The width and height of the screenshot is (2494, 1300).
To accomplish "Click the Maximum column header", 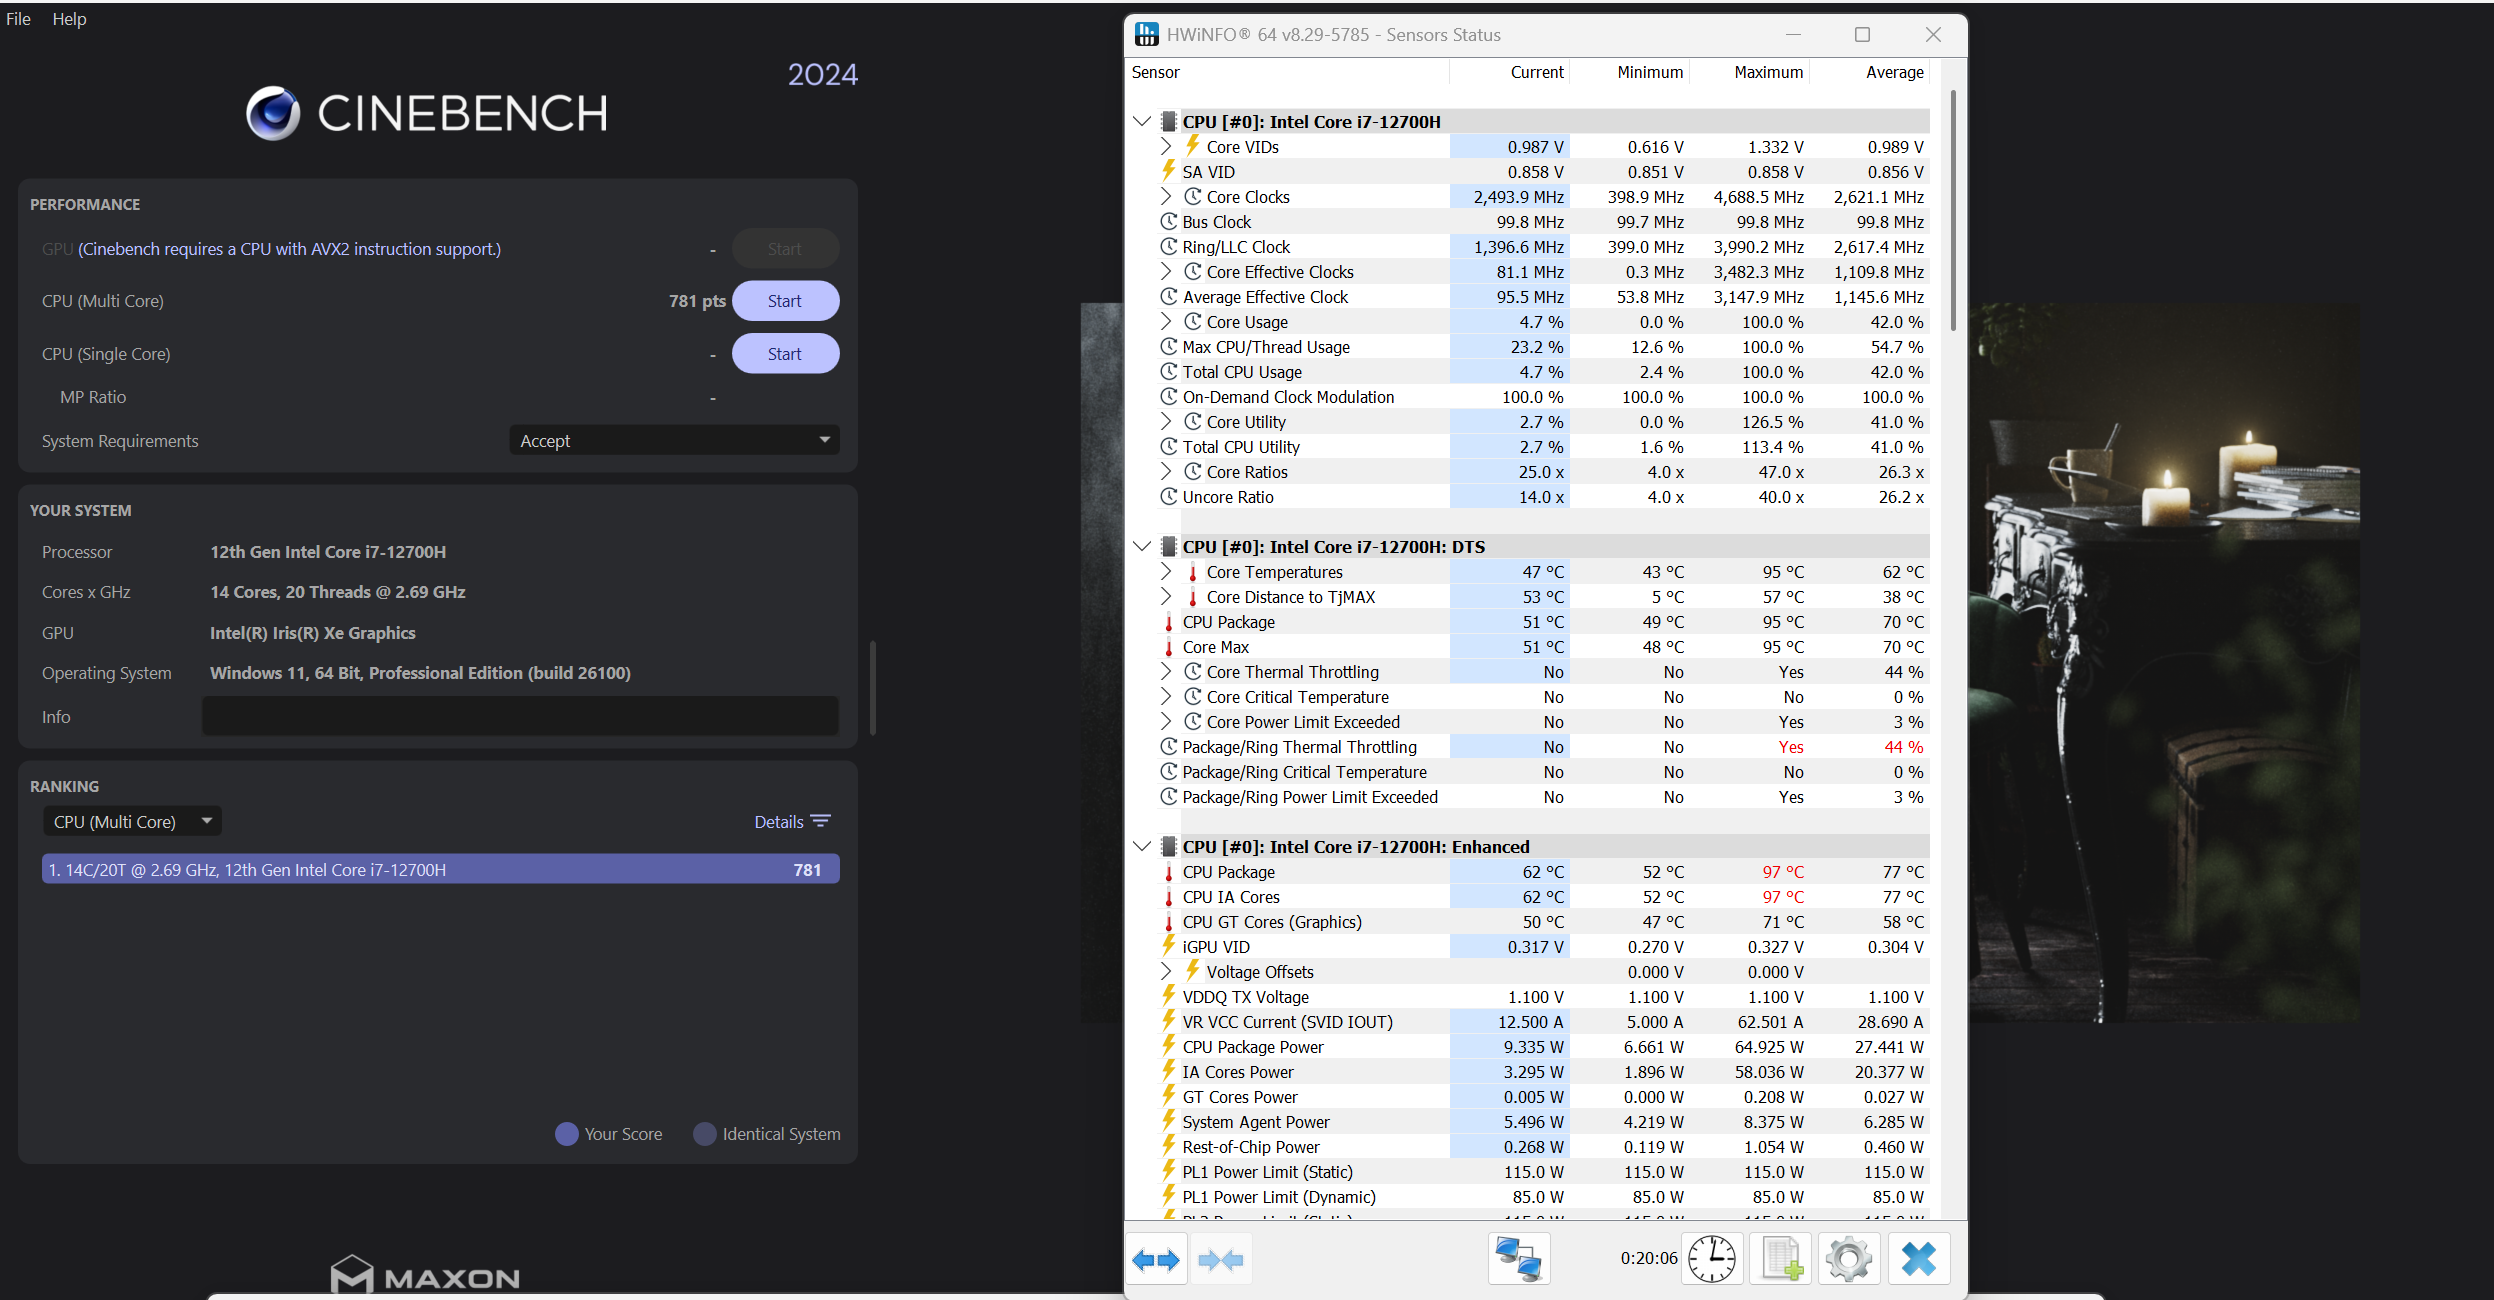I will click(x=1749, y=72).
